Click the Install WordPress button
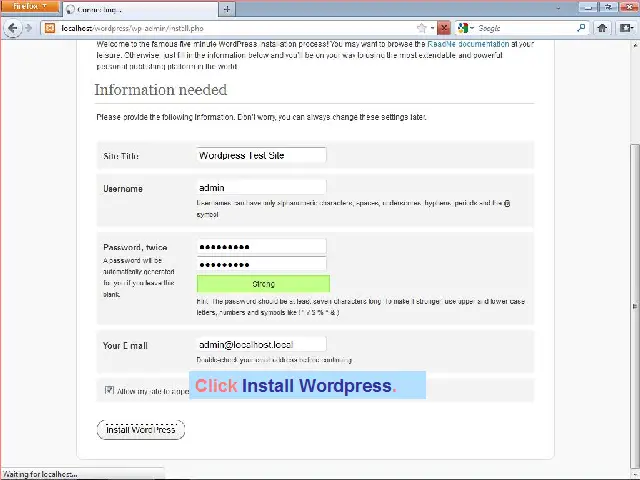This screenshot has width=640, height=480. 141,429
